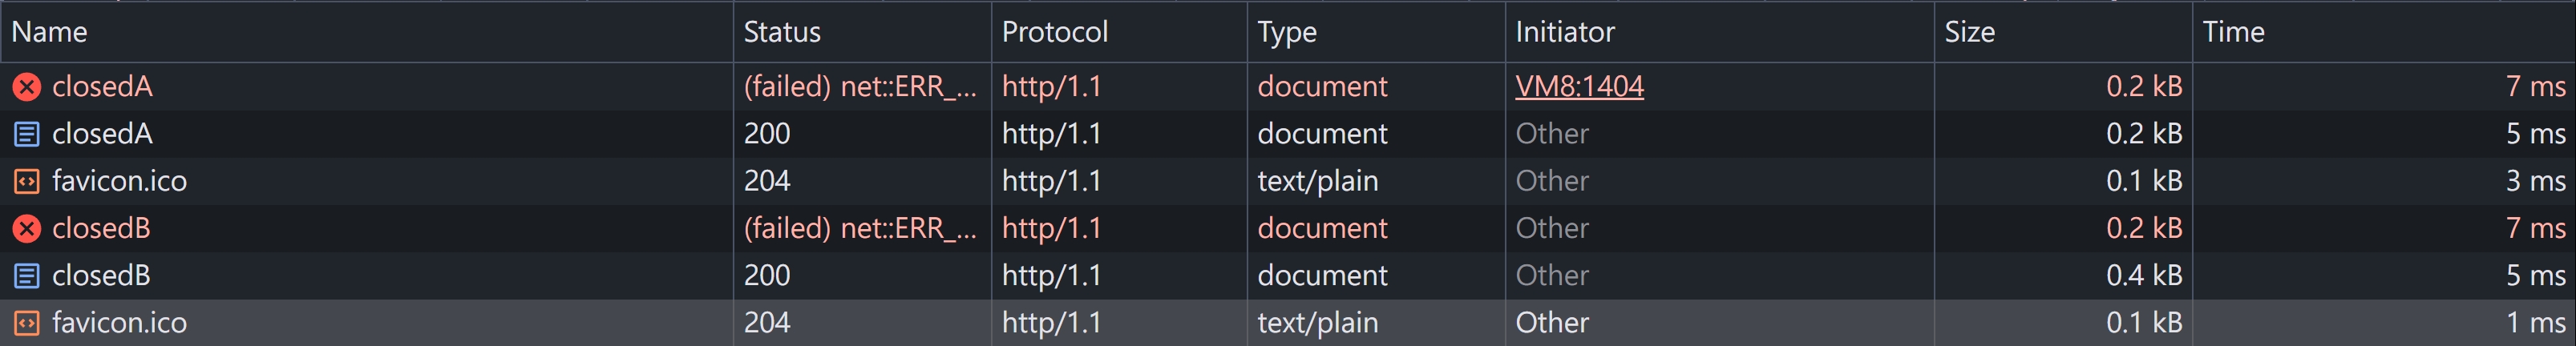Click the 0.4 kB size value

2144,276
